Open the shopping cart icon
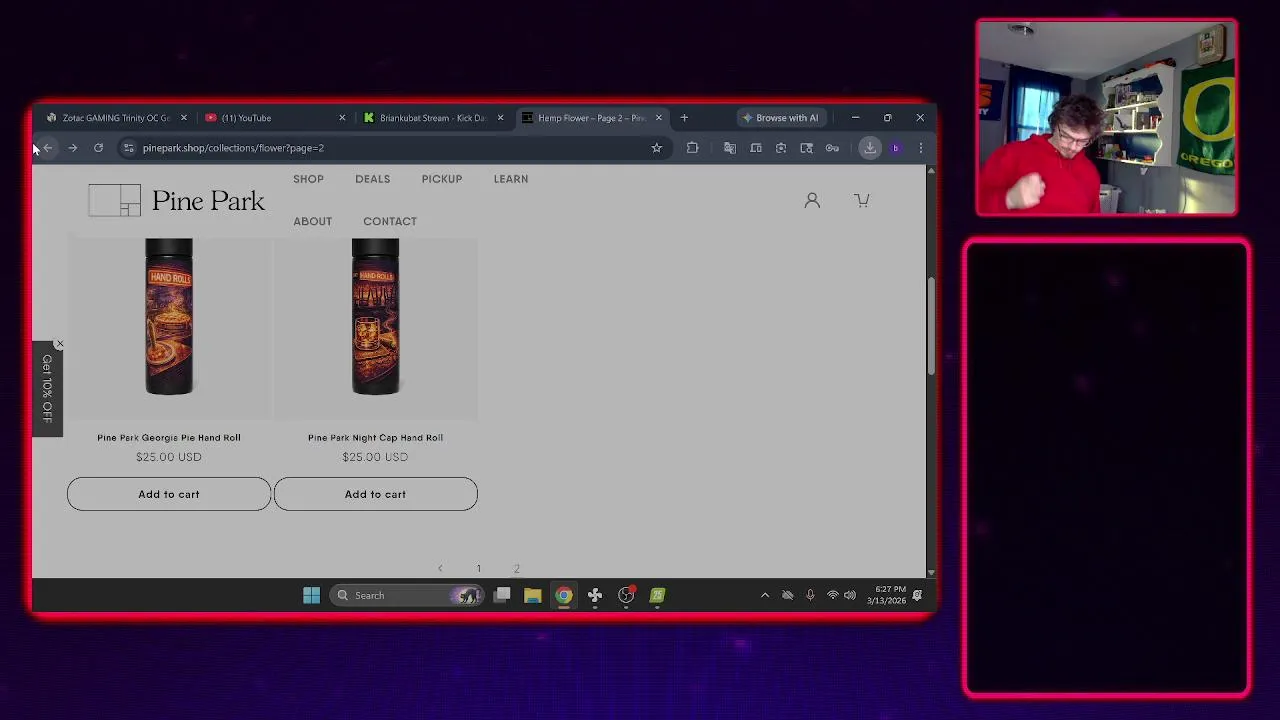Screen dimensions: 1280x720 (862, 200)
